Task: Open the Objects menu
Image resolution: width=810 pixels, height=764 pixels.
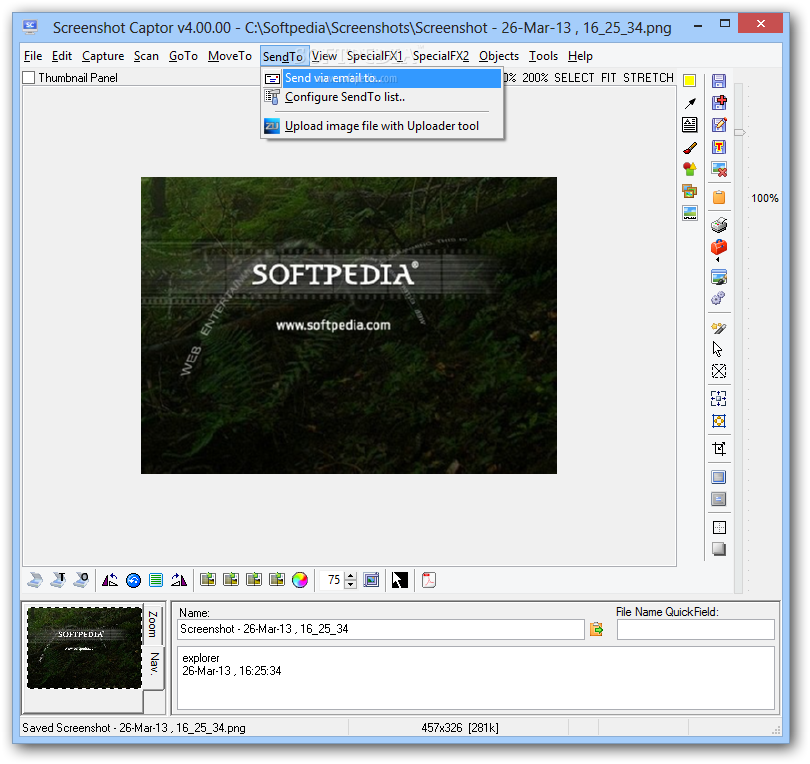Action: tap(499, 56)
